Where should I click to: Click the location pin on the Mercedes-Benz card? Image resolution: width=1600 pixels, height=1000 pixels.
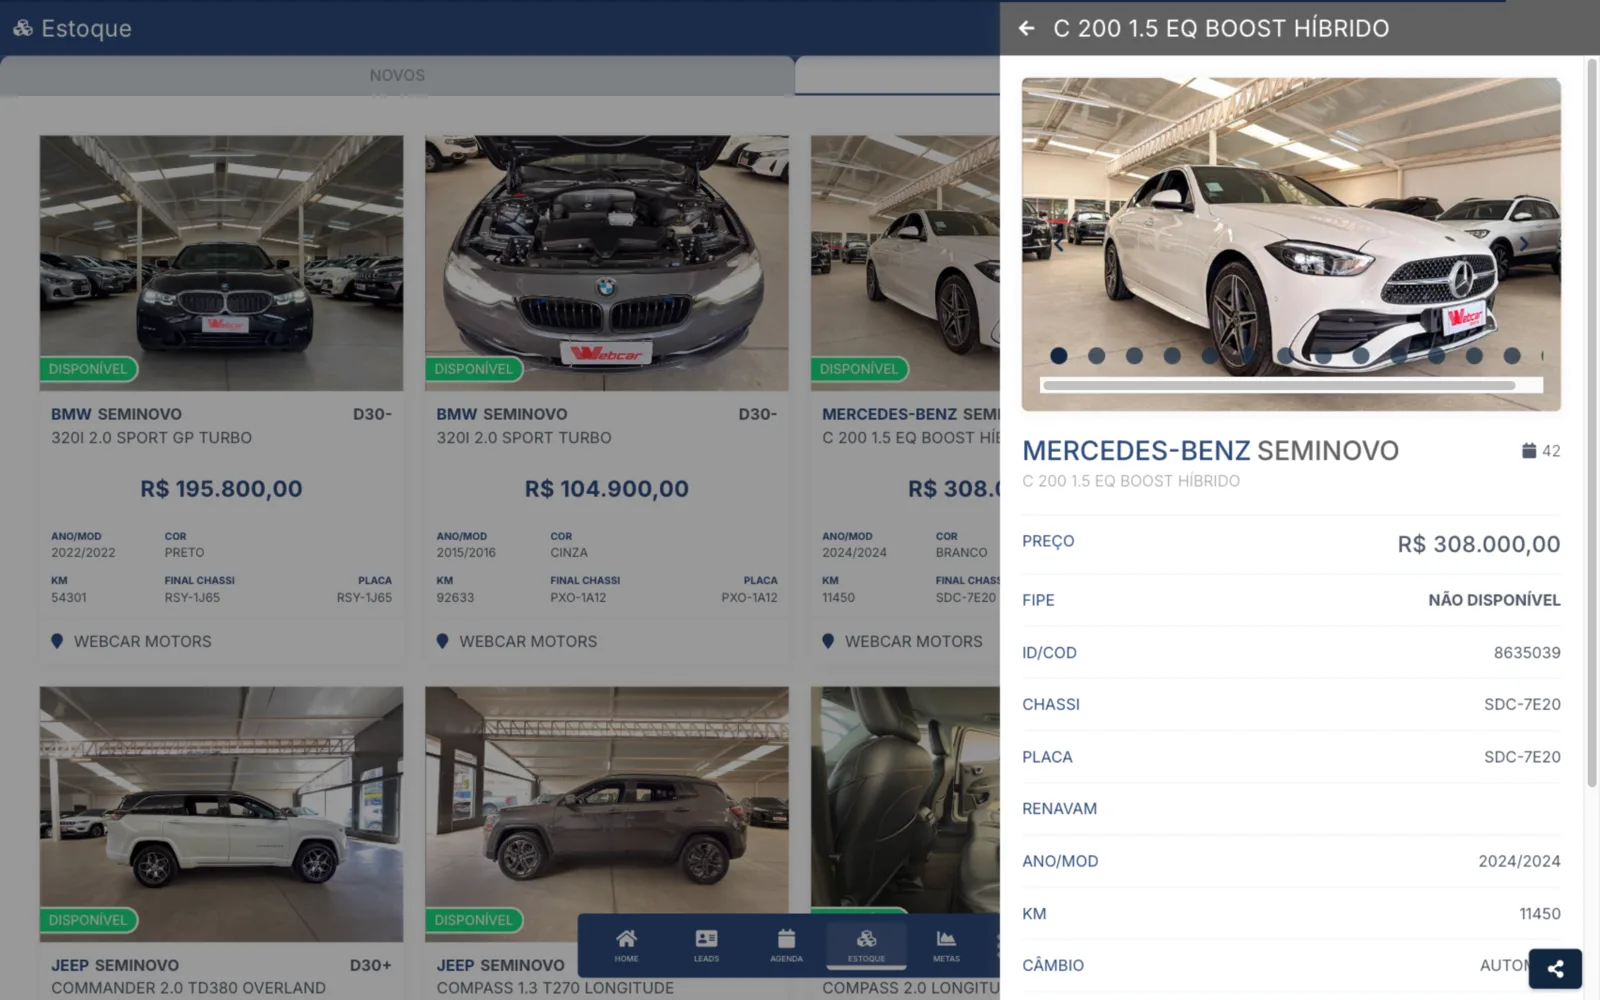click(x=828, y=641)
